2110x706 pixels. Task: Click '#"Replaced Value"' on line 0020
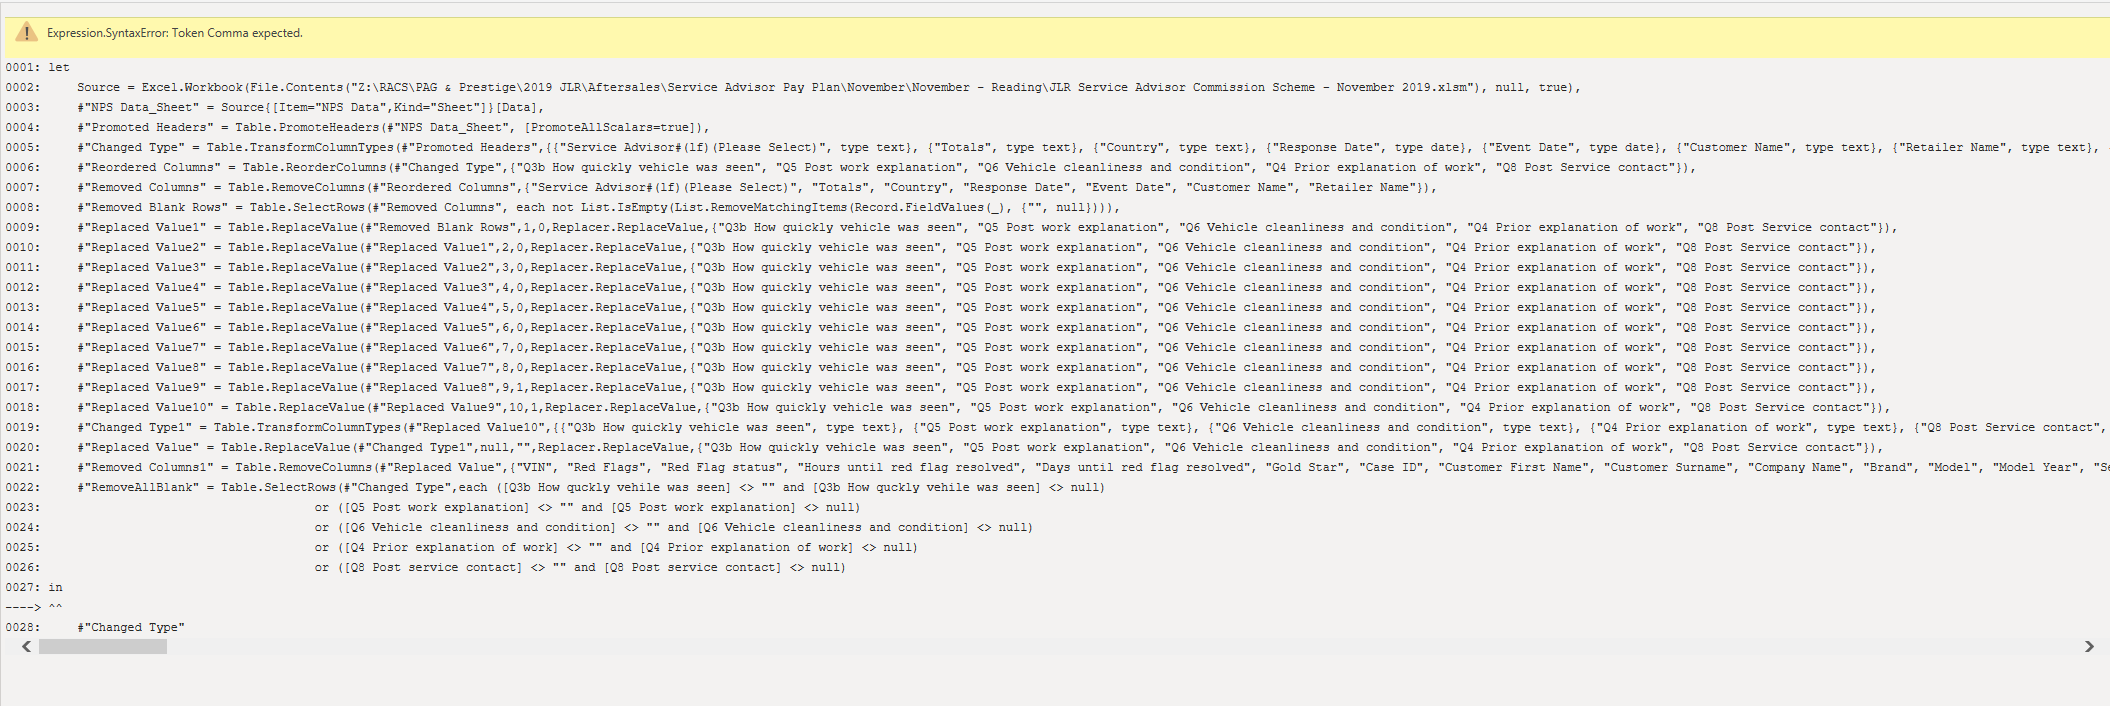coord(138,447)
